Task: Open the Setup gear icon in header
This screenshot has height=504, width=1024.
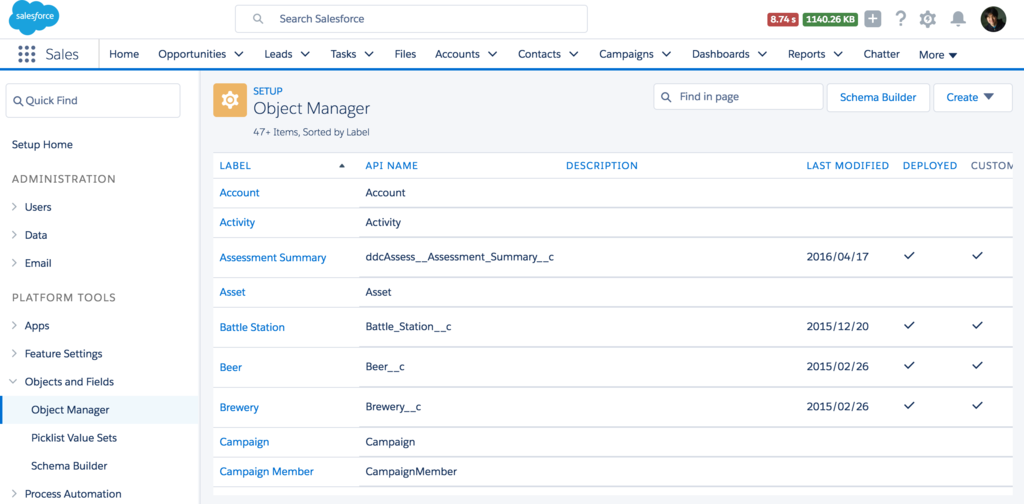Action: coord(928,19)
